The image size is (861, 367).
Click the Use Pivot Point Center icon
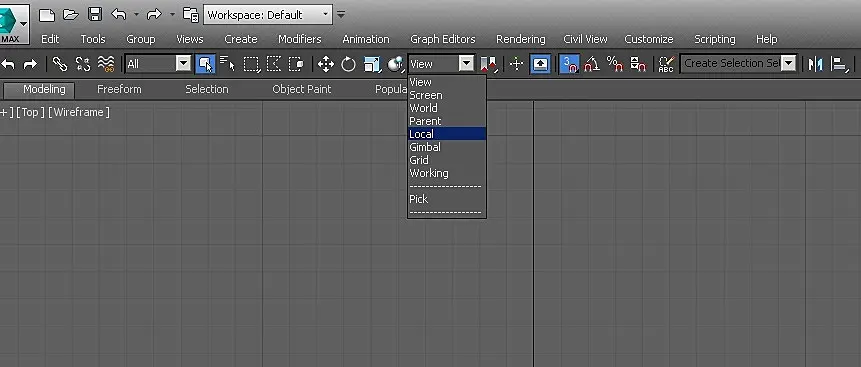488,64
